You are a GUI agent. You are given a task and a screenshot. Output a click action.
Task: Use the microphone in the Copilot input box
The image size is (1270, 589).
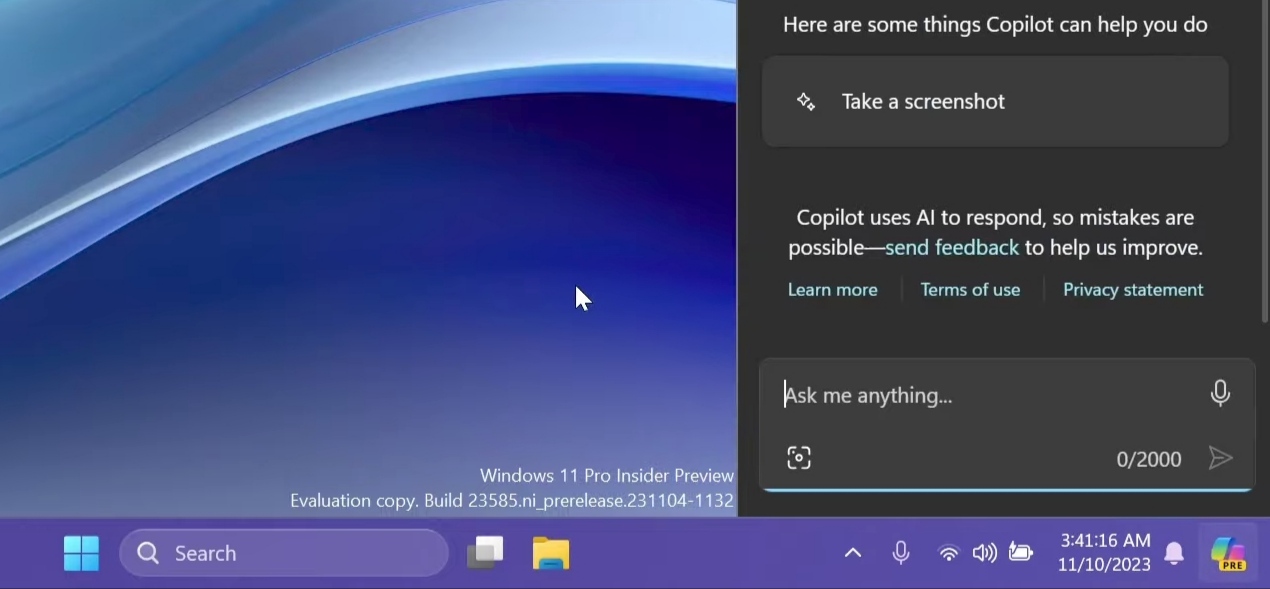(x=1220, y=393)
